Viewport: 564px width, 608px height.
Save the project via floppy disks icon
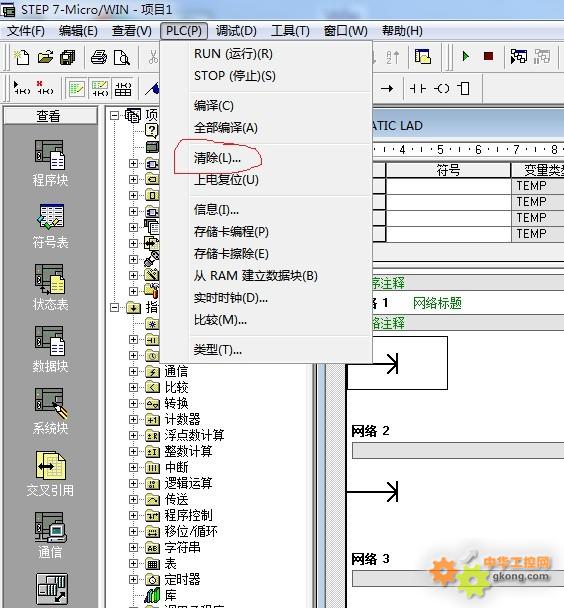point(68,57)
